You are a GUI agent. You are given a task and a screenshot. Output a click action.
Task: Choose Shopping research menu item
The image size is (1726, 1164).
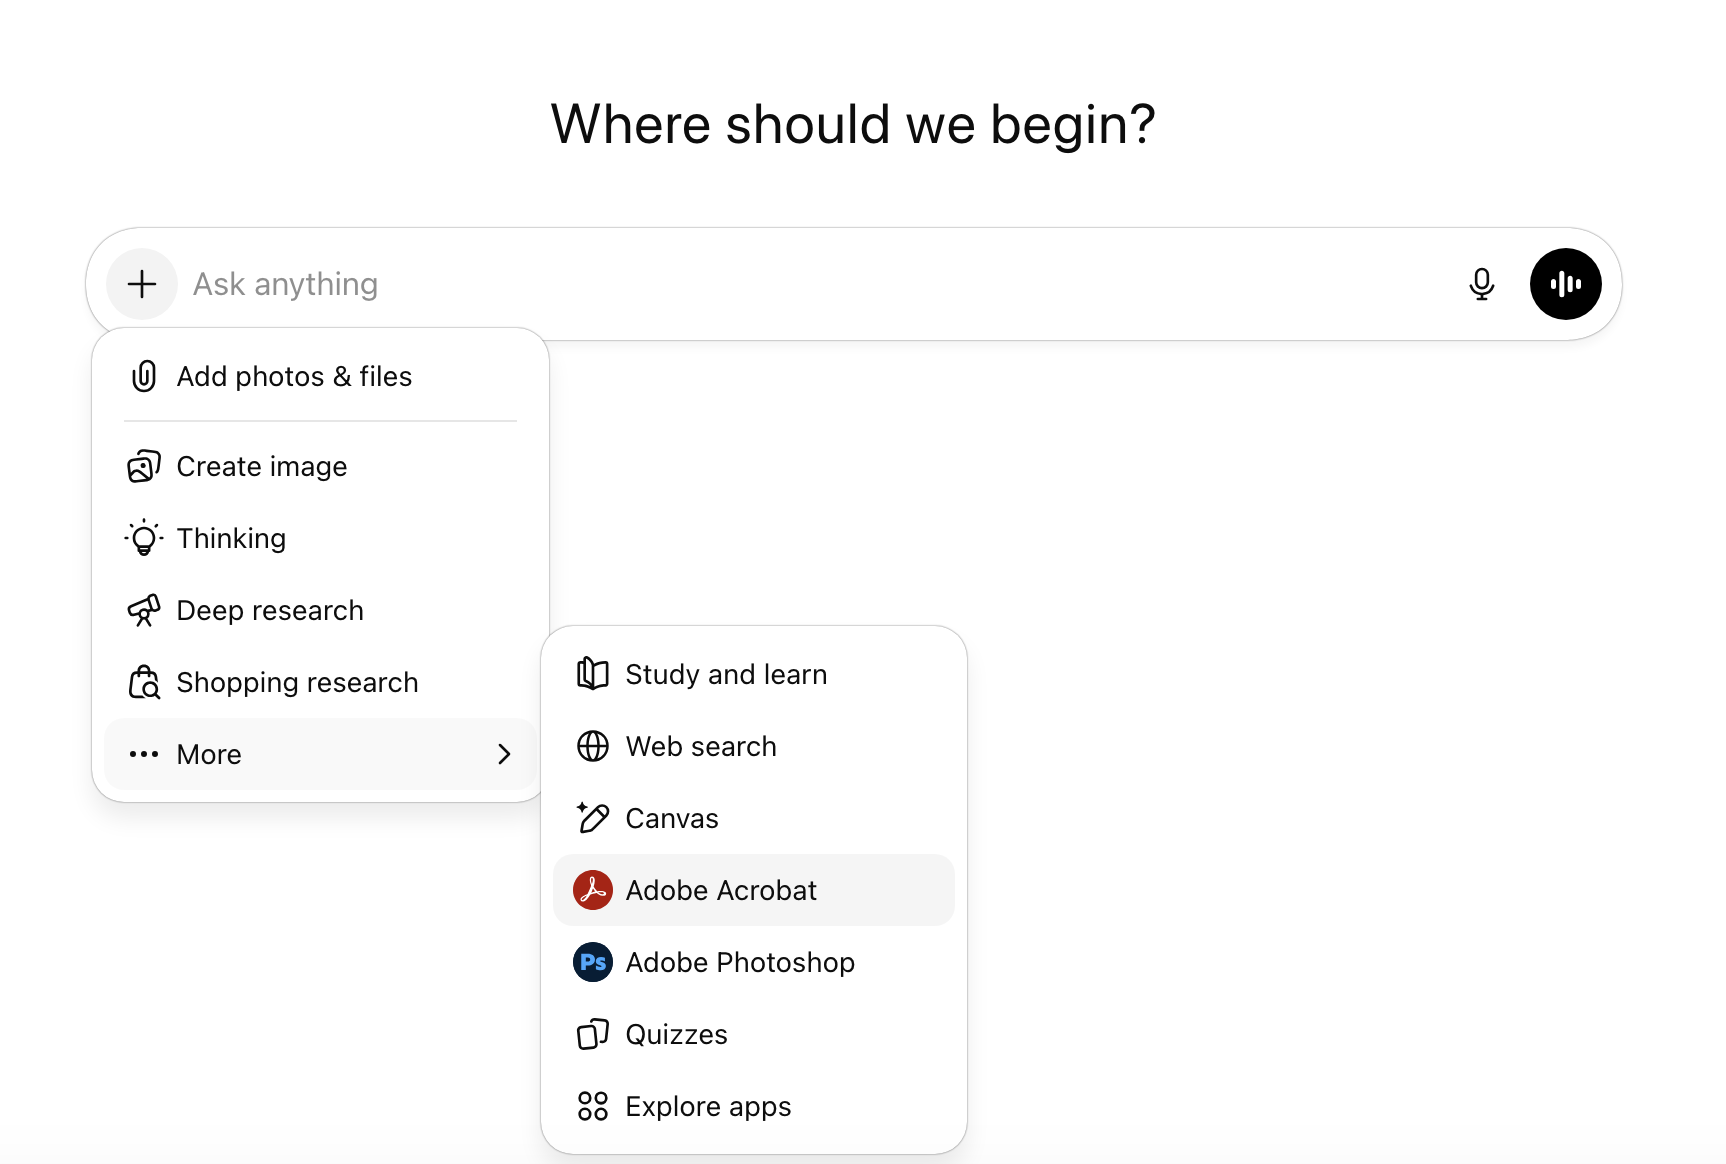click(297, 683)
